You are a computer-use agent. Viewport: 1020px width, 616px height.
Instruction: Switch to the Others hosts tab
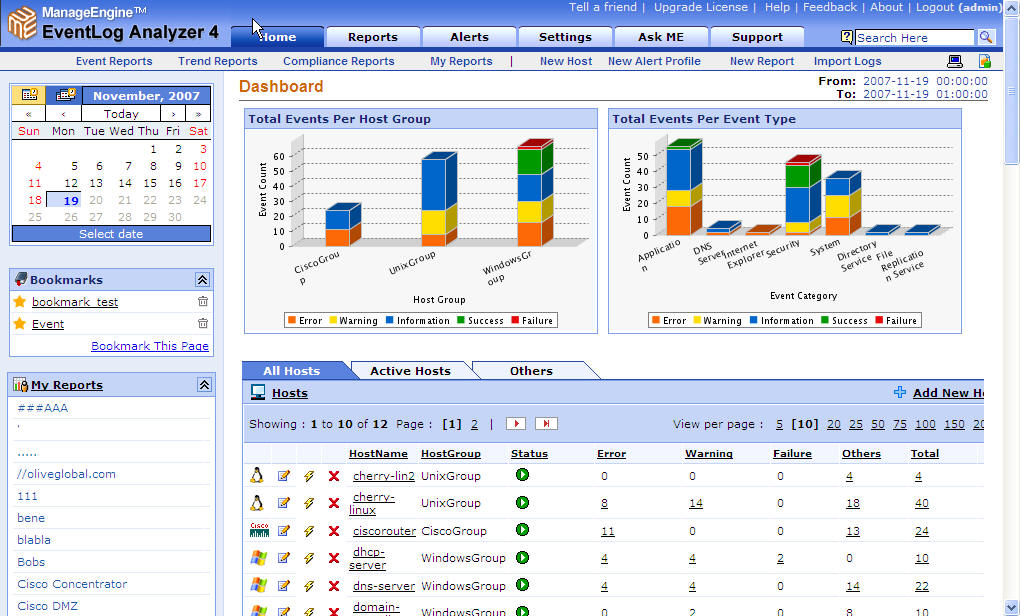click(x=531, y=371)
